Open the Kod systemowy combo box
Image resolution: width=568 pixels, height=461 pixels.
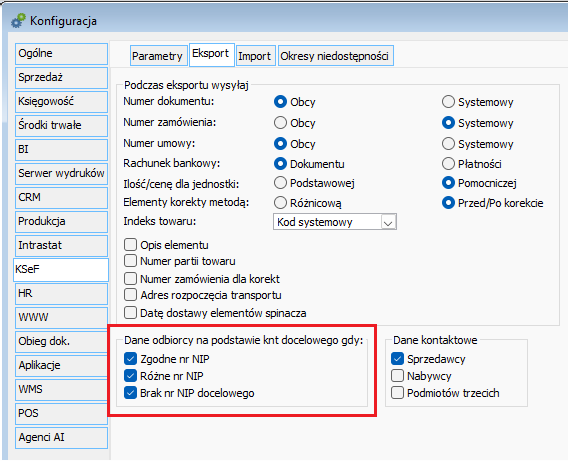[334, 222]
